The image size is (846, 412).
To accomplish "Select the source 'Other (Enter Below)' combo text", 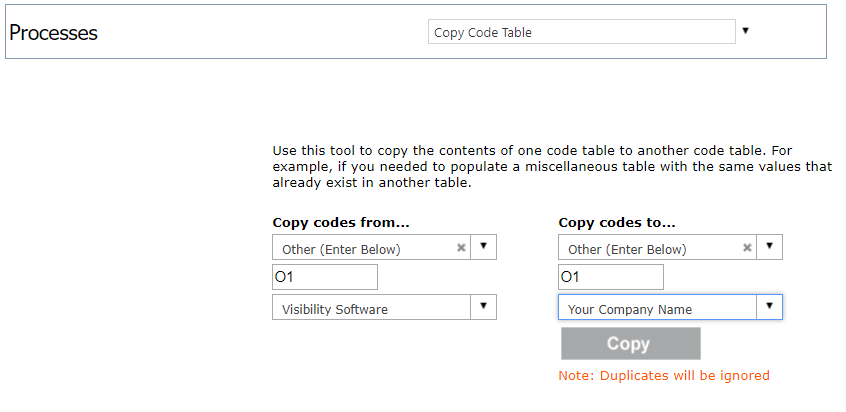I will pos(342,250).
